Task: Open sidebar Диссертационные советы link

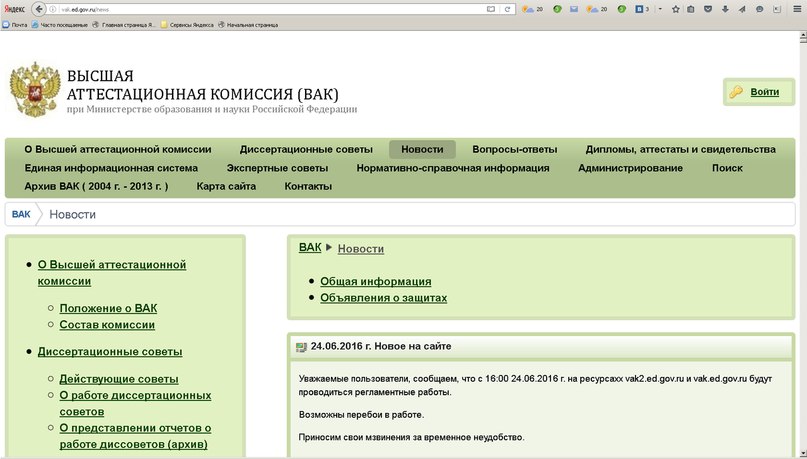Action: [110, 352]
